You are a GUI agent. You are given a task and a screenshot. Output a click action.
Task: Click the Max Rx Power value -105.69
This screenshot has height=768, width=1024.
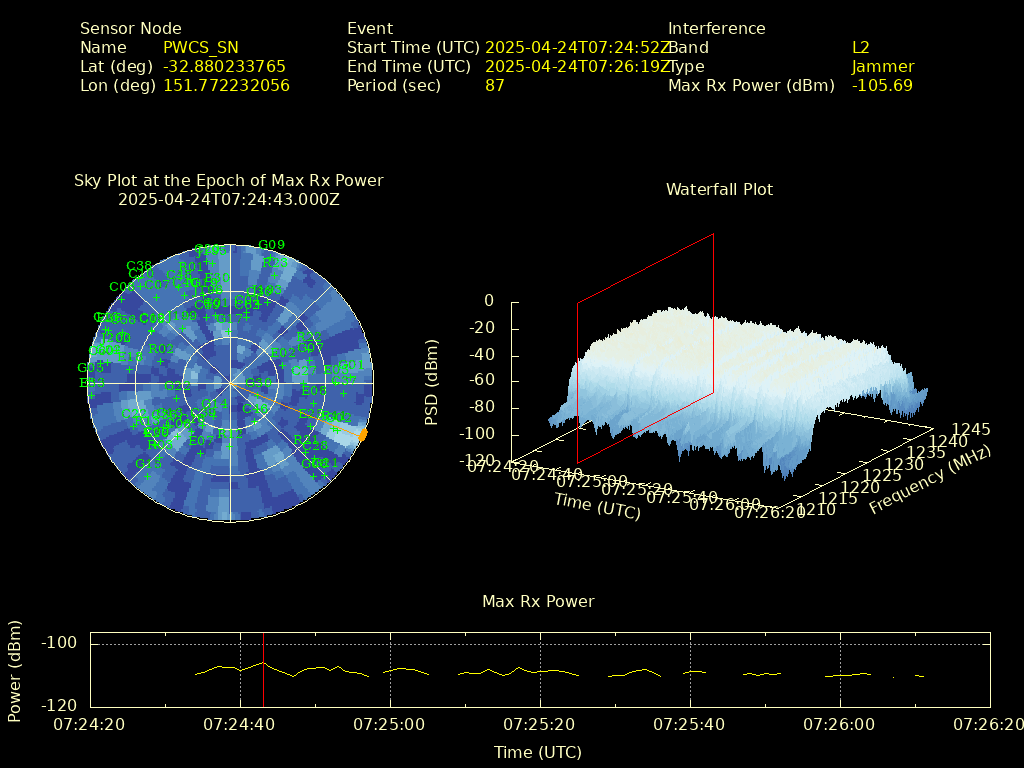(x=882, y=86)
